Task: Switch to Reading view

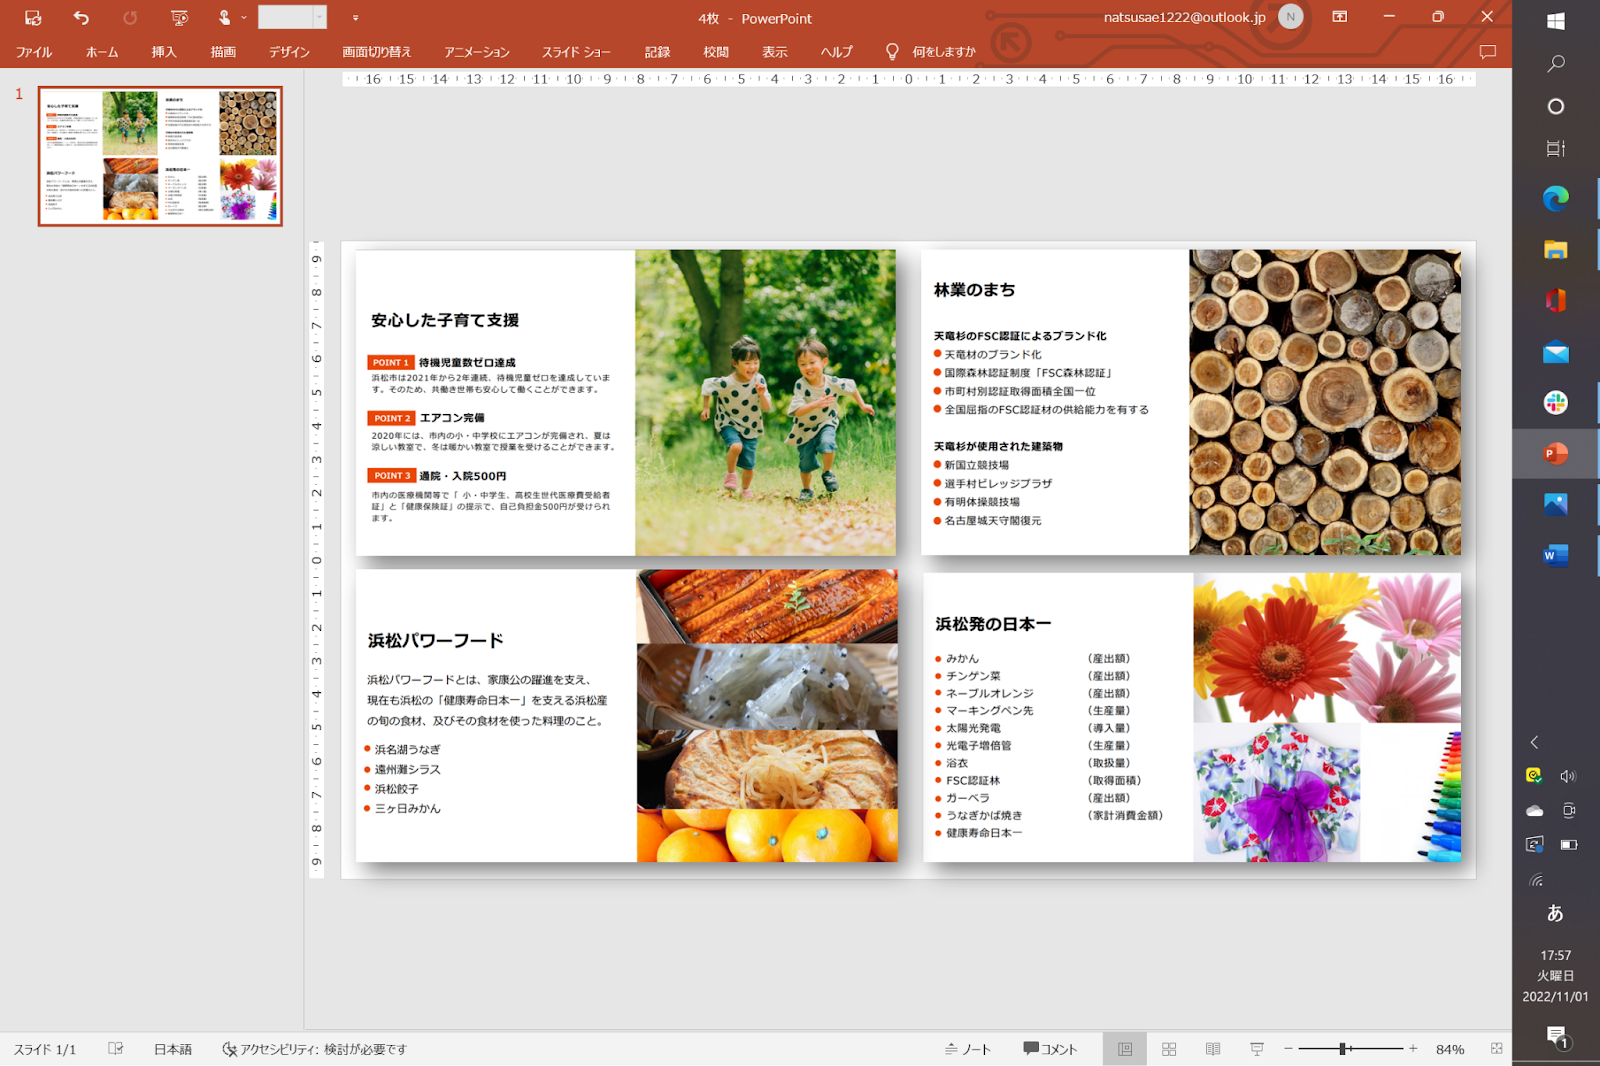Action: pos(1213,1049)
